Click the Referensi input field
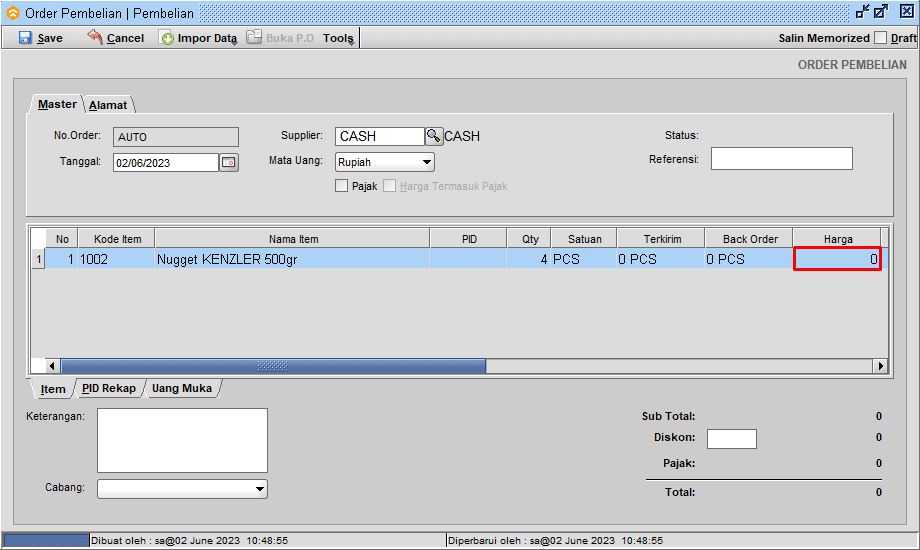920x550 pixels. 782,158
